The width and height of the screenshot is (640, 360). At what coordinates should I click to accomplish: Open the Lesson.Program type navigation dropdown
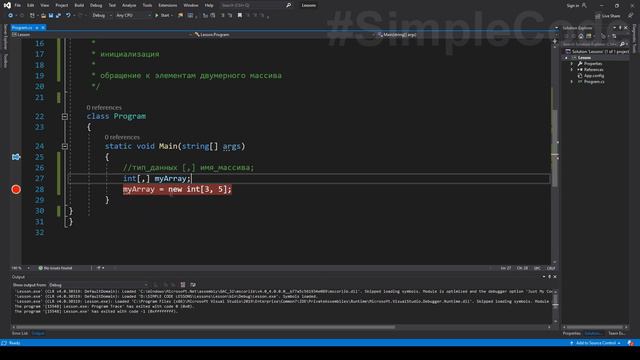(284, 35)
